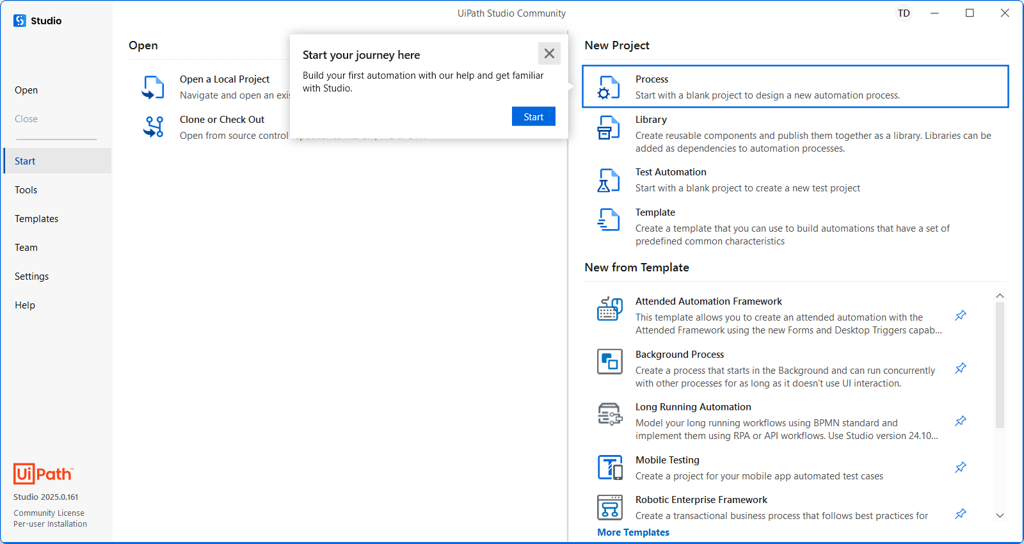Pin the Long Running Automation template
The width and height of the screenshot is (1024, 544).
pyautogui.click(x=960, y=421)
